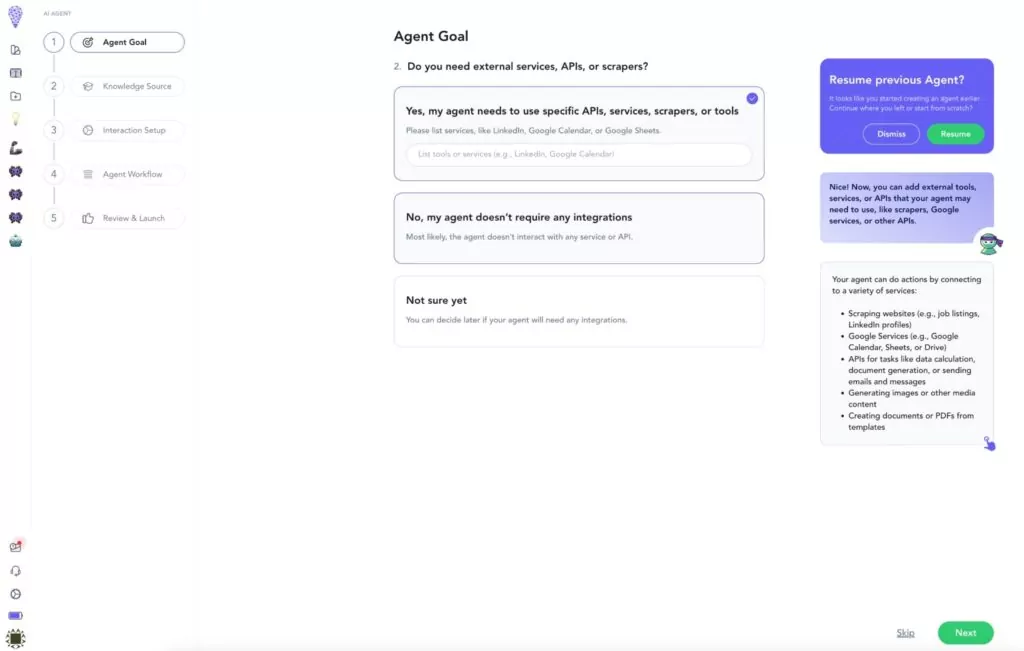The image size is (1024, 651).
Task: Click 'Generating images or other media content' bullet
Action: [x=911, y=398]
